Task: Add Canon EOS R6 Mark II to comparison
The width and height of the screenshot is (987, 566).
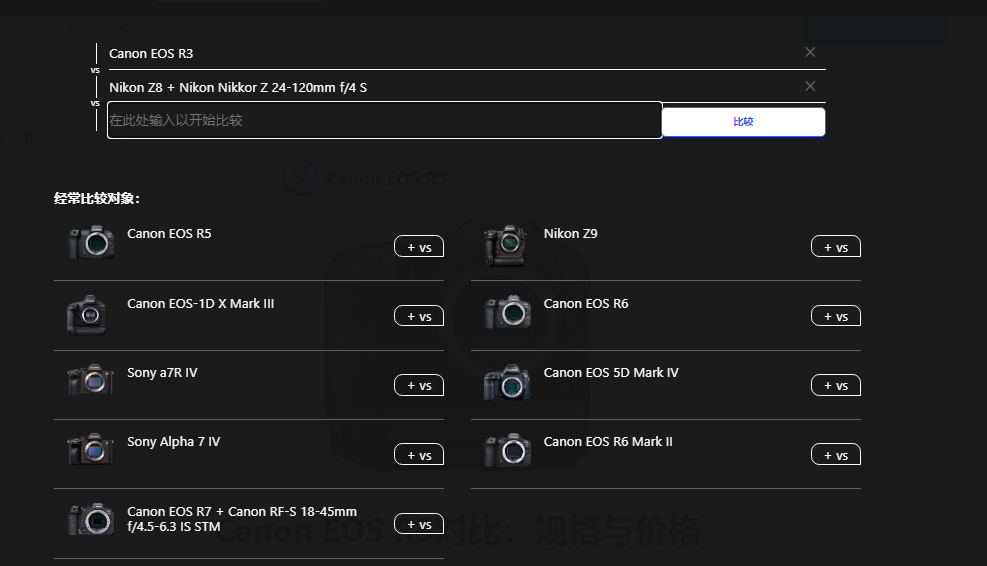Action: pos(835,455)
